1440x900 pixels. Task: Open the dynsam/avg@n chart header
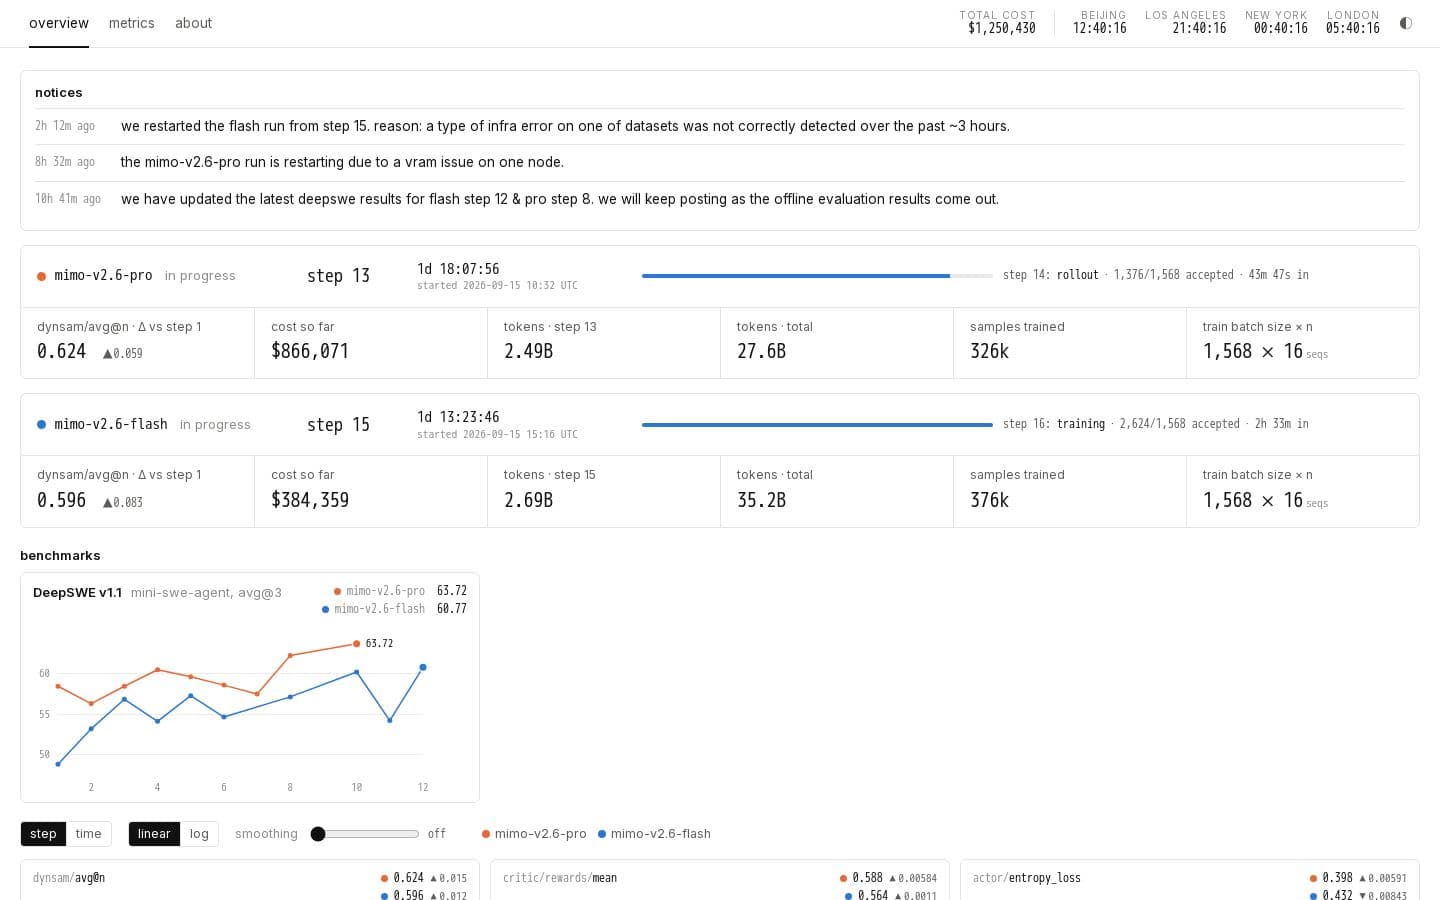point(69,878)
